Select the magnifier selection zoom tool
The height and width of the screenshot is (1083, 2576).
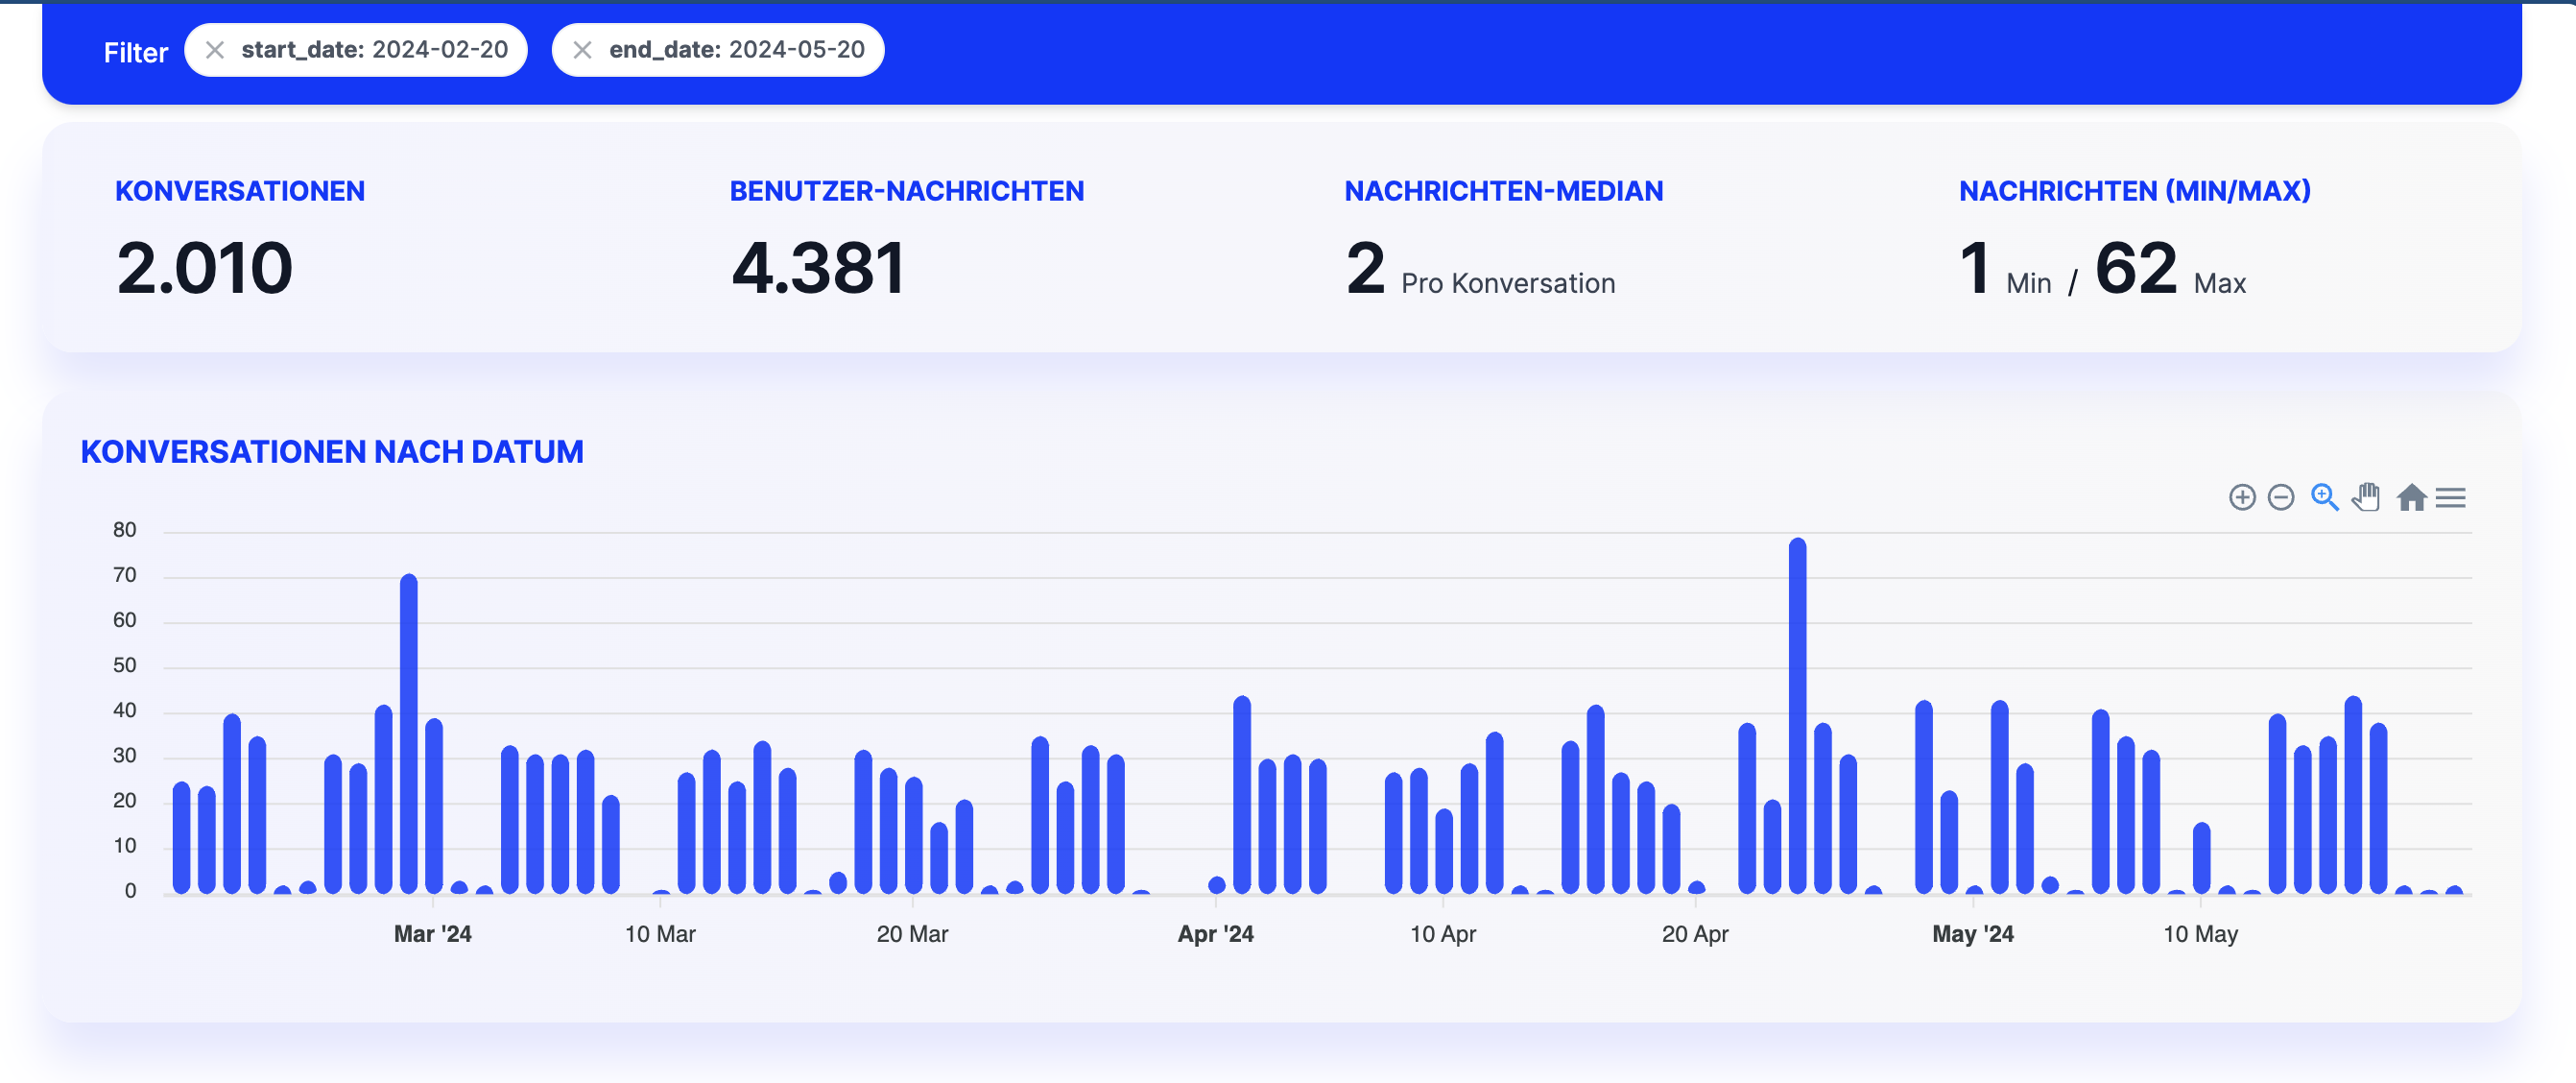(x=2324, y=497)
